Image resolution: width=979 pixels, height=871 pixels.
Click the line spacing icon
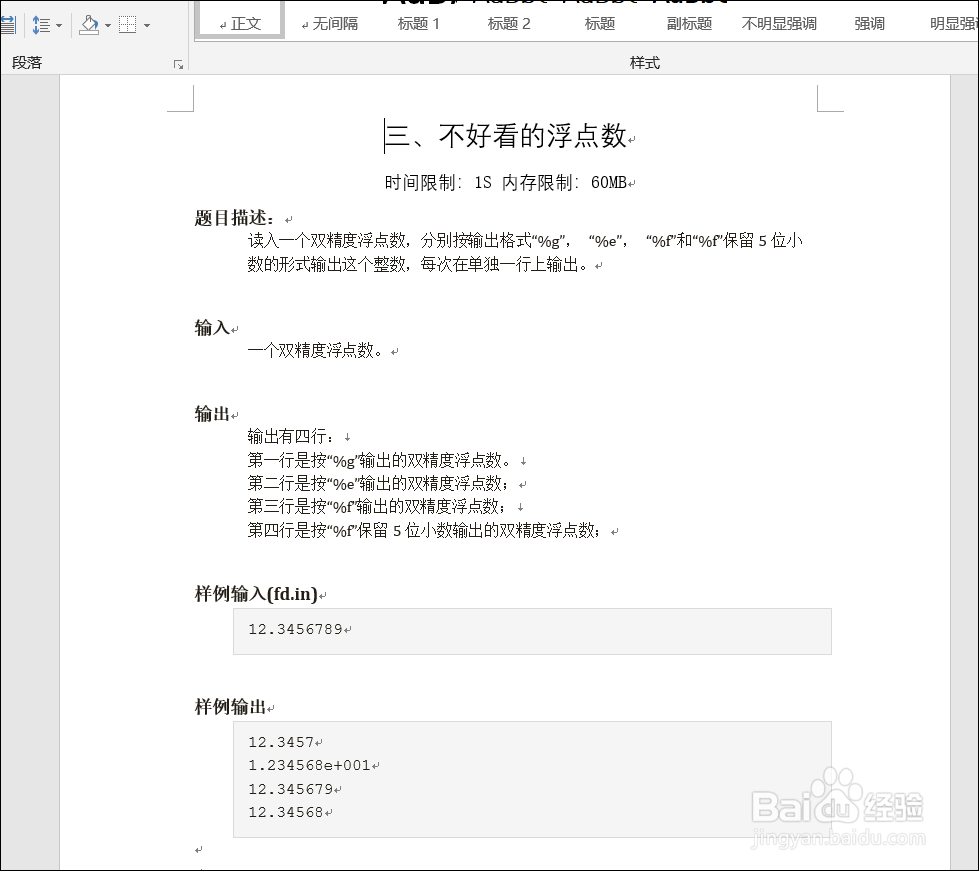coord(41,25)
